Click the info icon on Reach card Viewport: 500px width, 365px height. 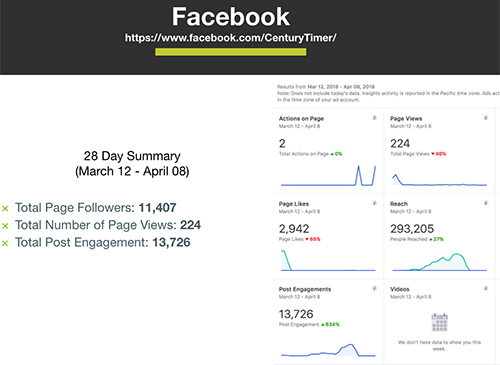[x=486, y=203]
